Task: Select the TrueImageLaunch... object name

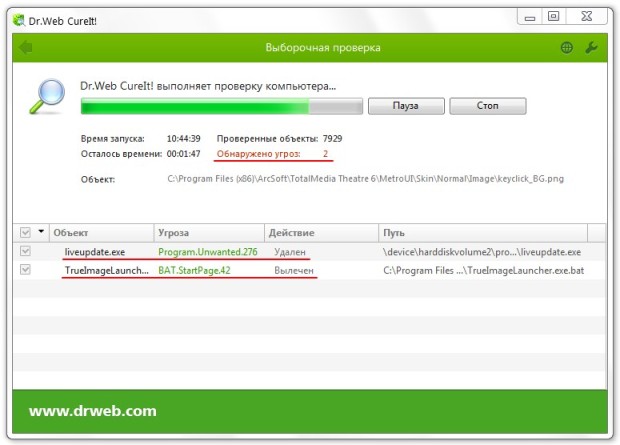Action: tap(107, 271)
